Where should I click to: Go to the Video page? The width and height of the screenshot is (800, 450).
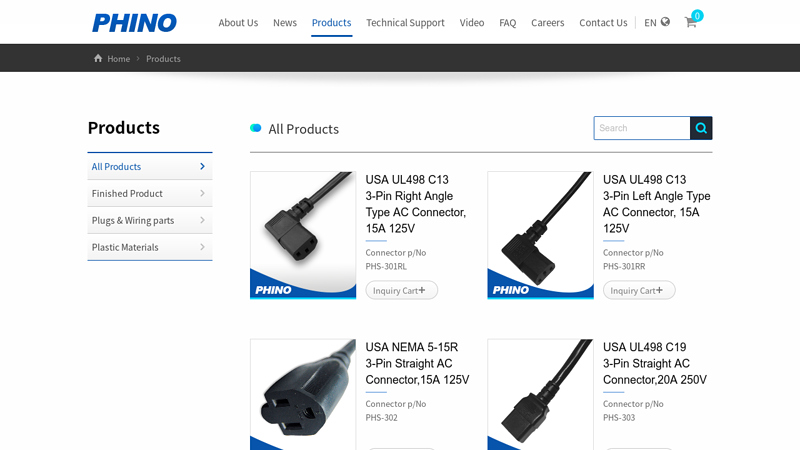coord(472,22)
